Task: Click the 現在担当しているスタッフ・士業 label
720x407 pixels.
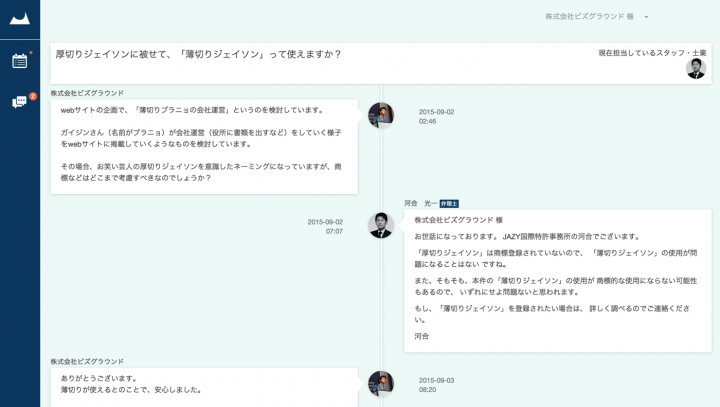Action: point(652,53)
